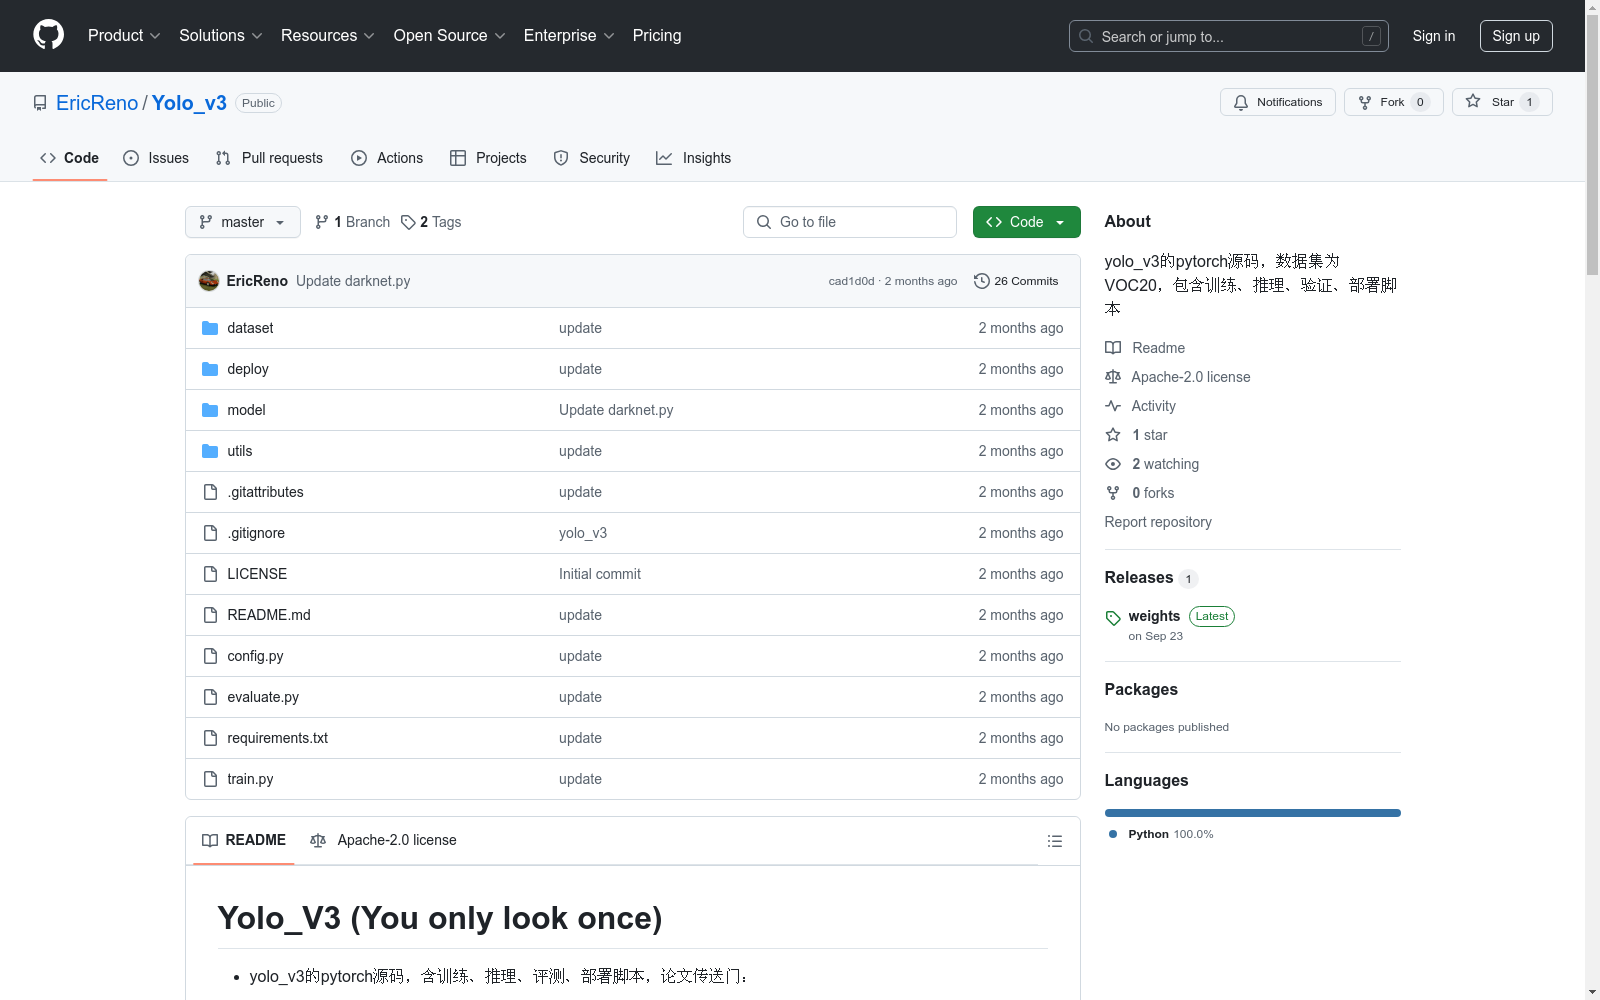Expand the Resources menu

tap(328, 35)
